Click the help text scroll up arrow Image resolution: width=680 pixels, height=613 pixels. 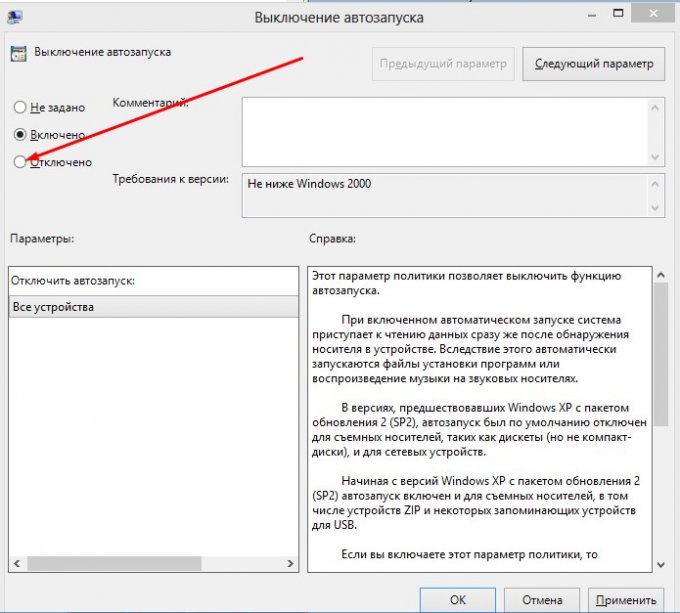click(661, 274)
